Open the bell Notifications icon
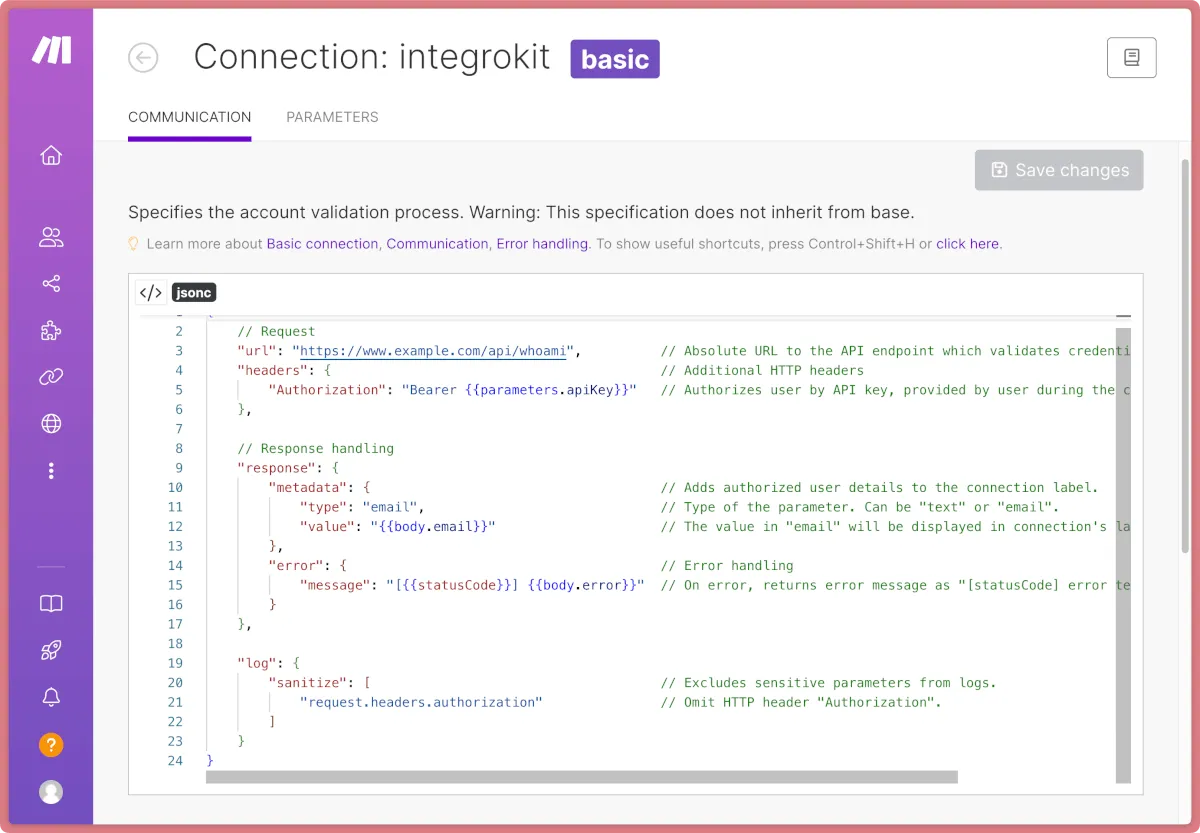Viewport: 1200px width, 833px height. [51, 698]
